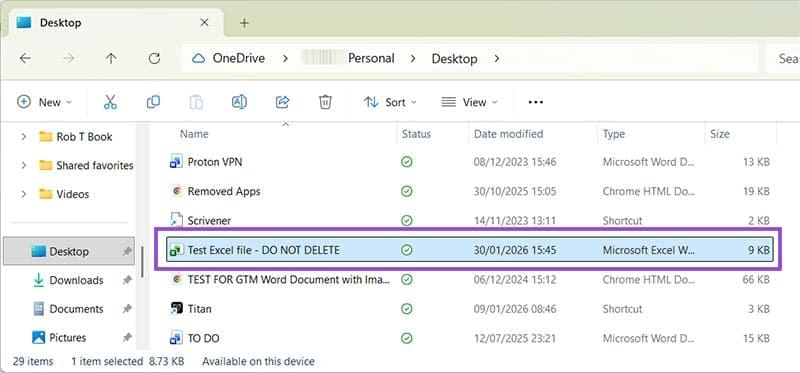This screenshot has height=373, width=800.
Task: Select the Scrivener file name
Action: click(209, 220)
